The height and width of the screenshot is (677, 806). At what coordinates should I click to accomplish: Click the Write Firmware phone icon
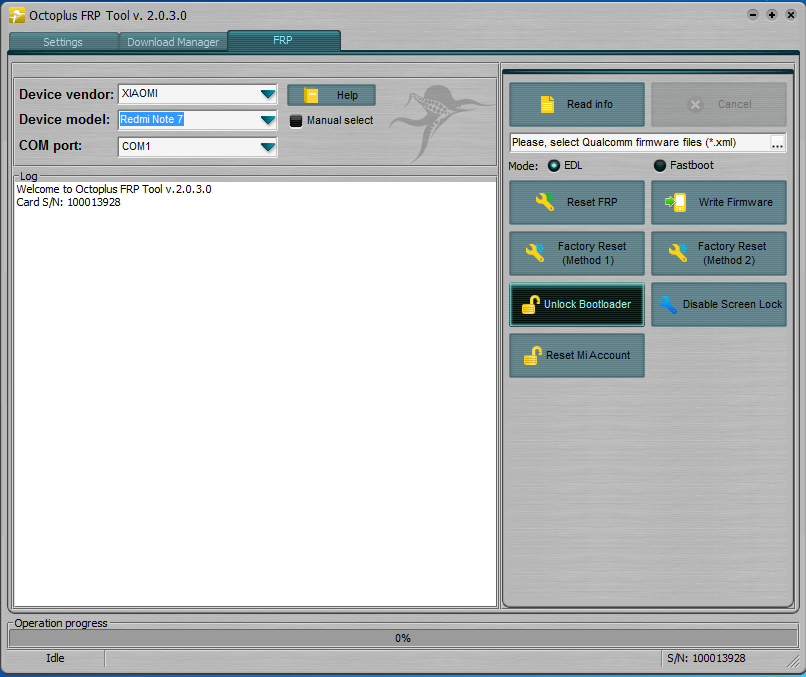point(676,202)
